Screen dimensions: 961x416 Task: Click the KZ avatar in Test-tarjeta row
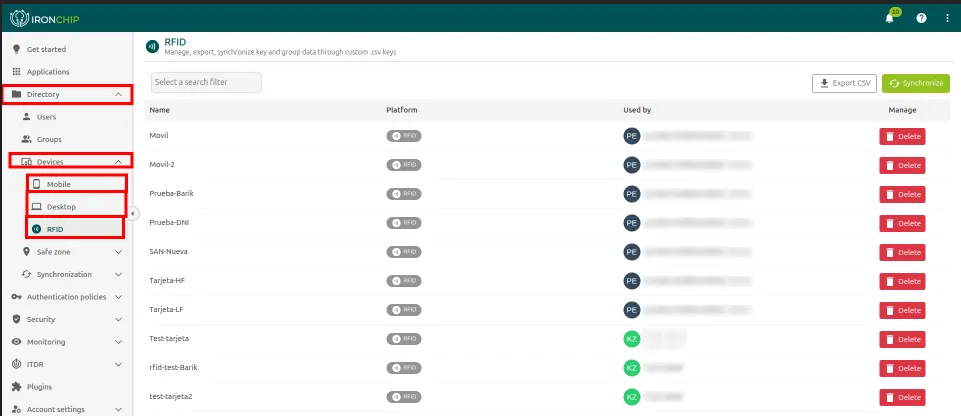pos(632,338)
